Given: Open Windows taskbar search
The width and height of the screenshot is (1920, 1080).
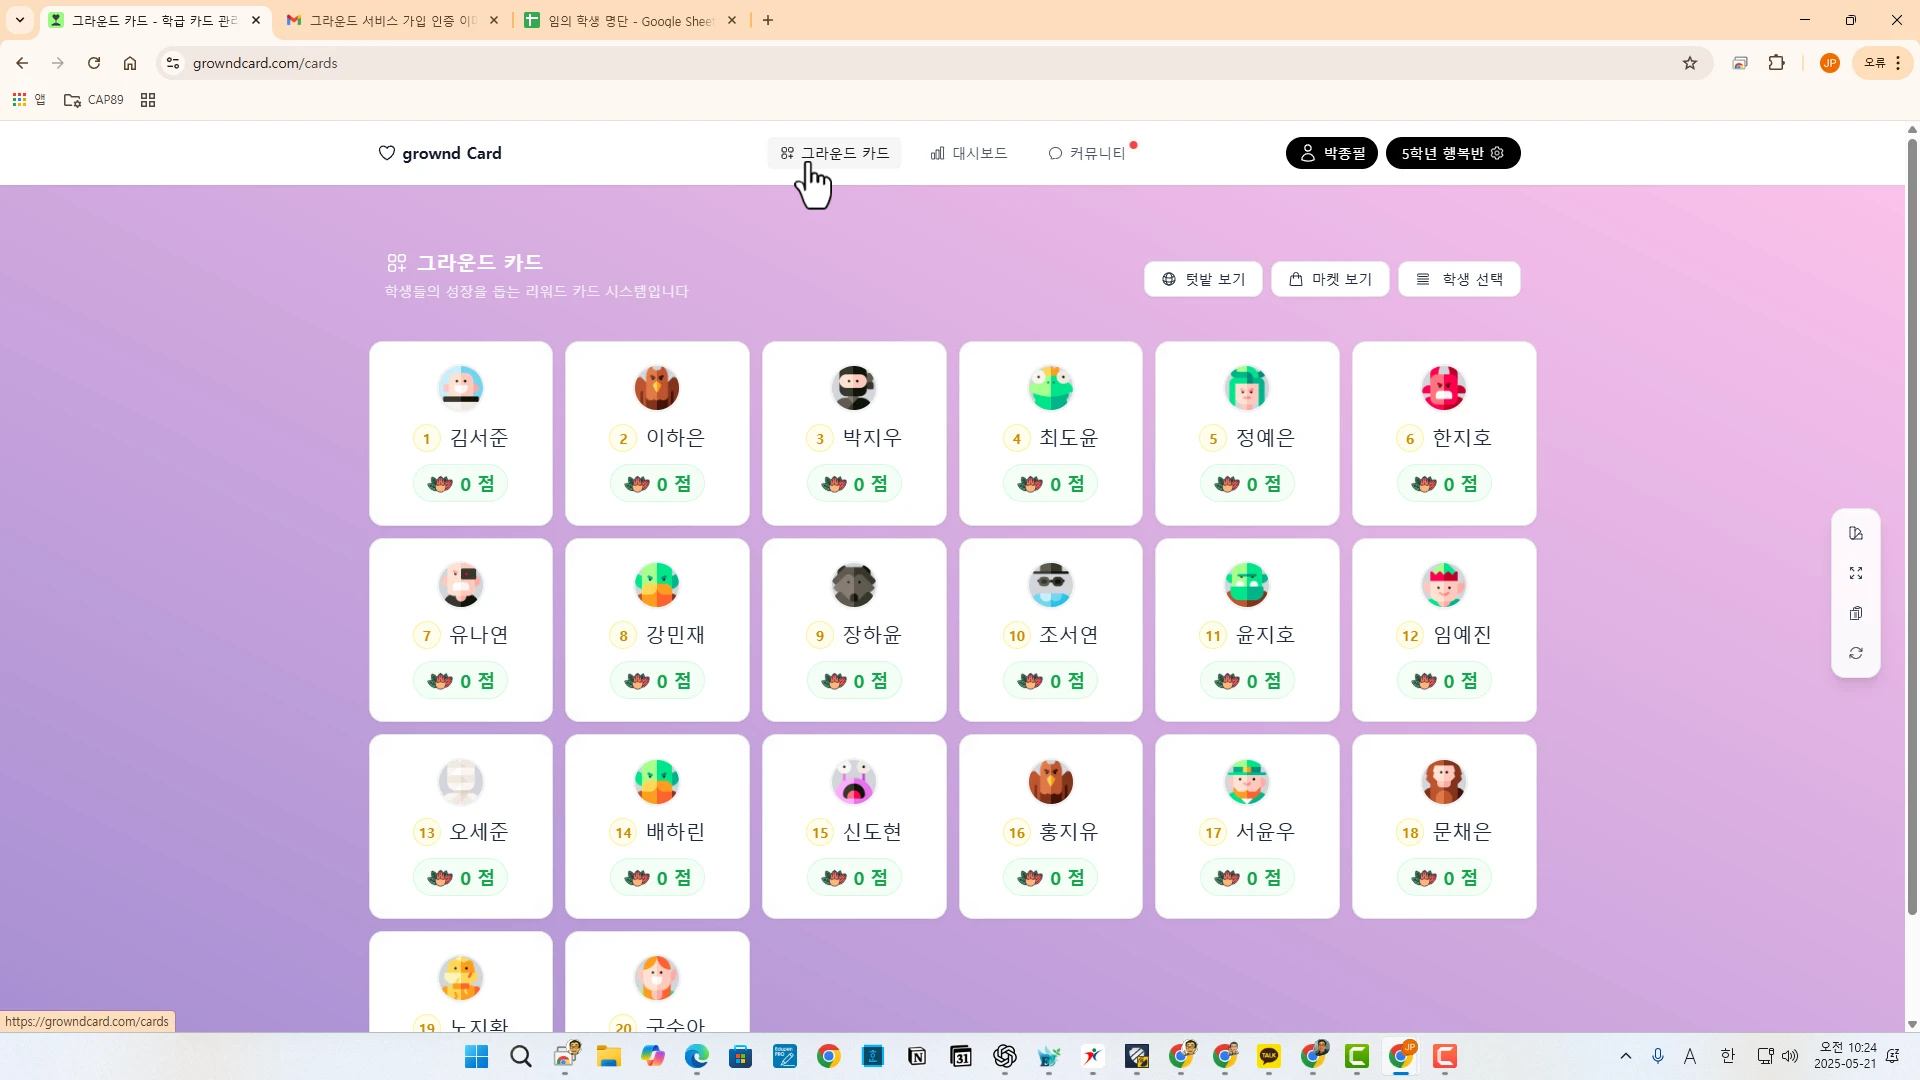Looking at the screenshot, I should (x=521, y=1056).
